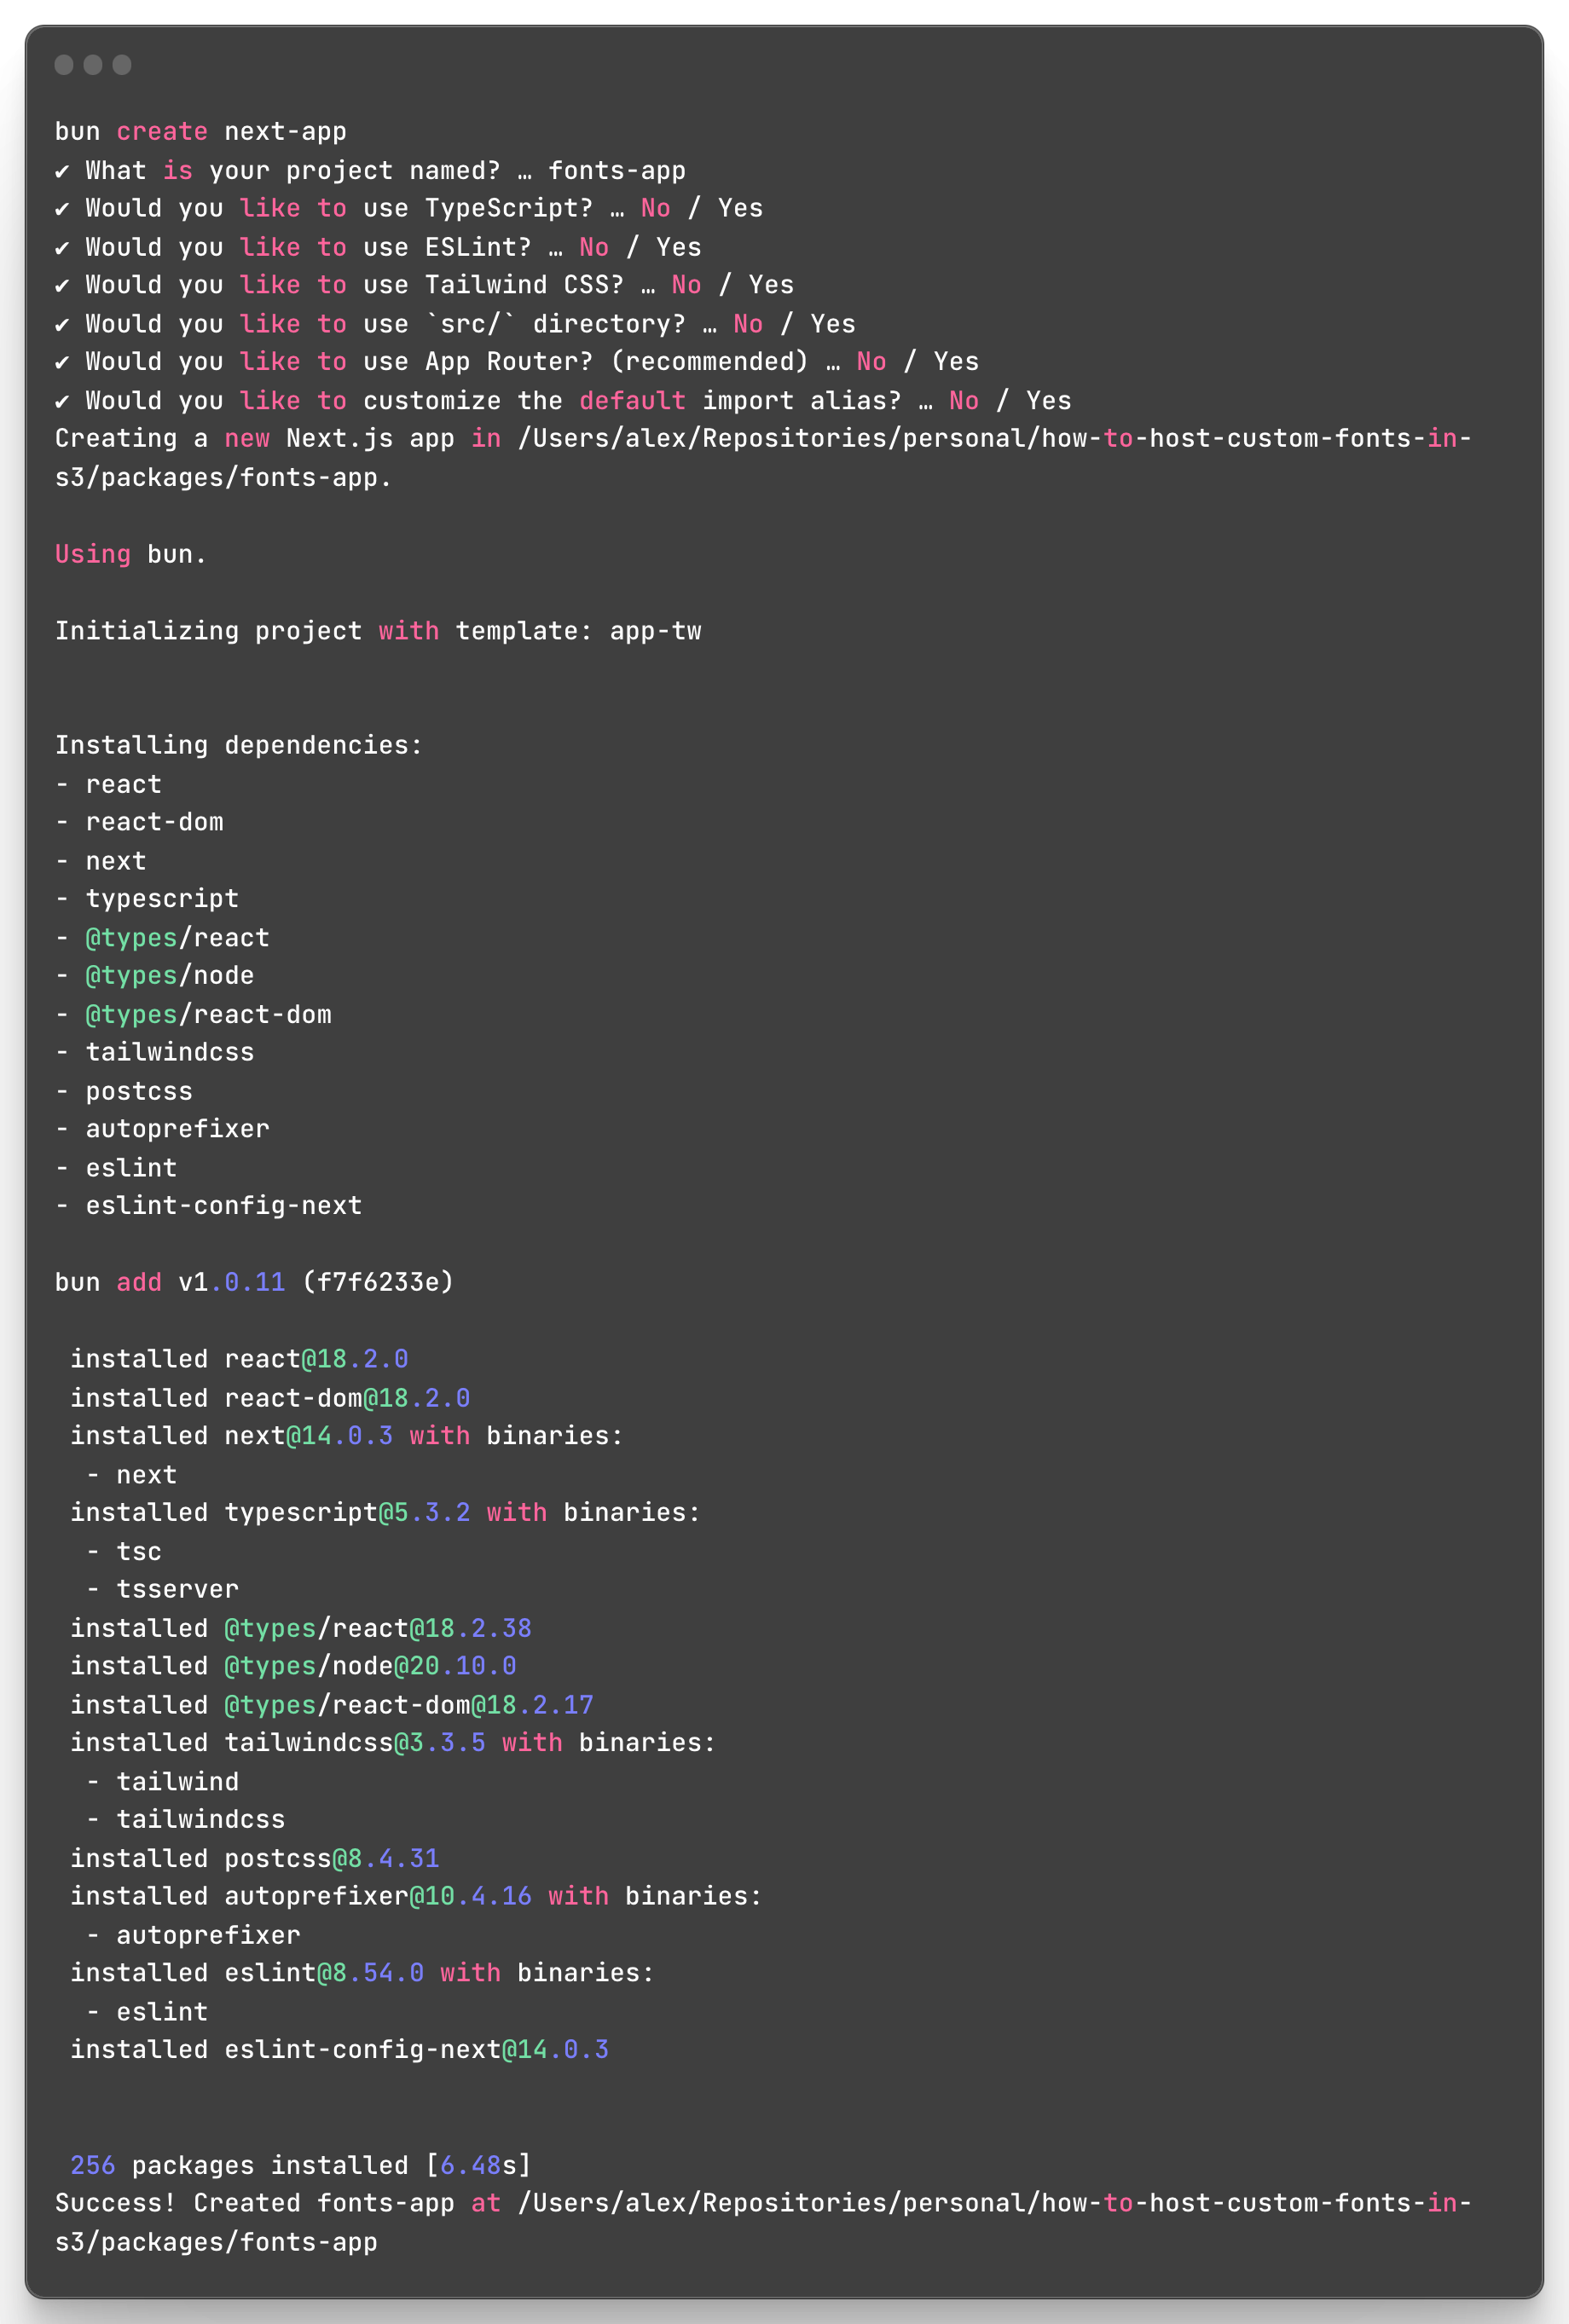Click "- postcss" in the dependencies list
Screen dimensions: 1569x2324
tap(124, 1091)
